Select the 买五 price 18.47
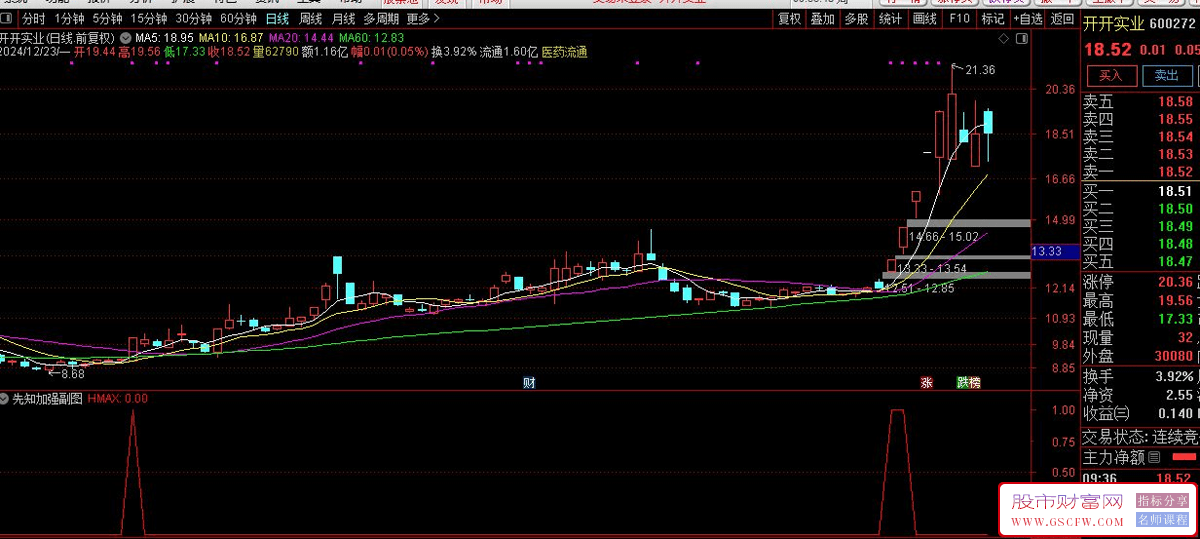This screenshot has height=539, width=1200. click(x=1175, y=261)
